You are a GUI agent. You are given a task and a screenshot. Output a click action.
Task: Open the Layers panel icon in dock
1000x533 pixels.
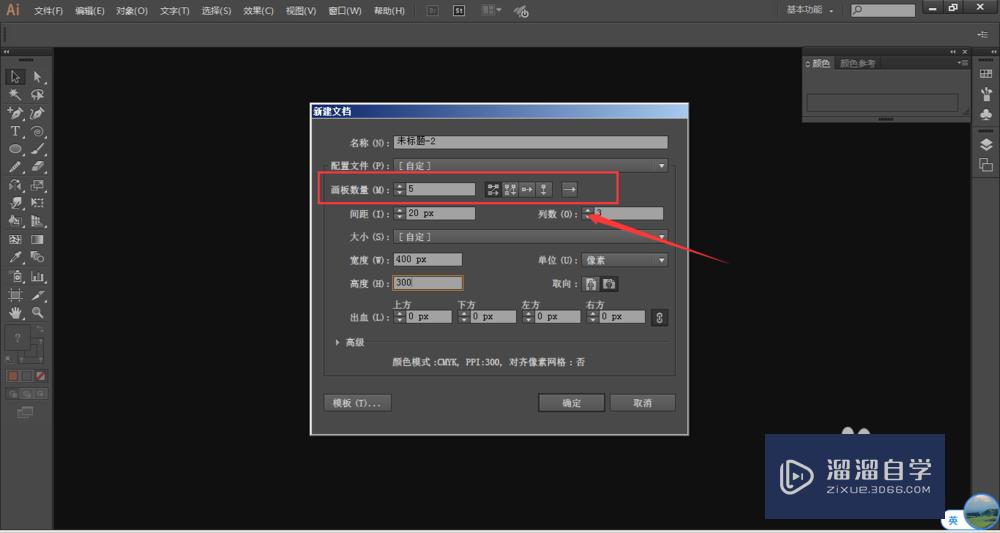tap(986, 145)
